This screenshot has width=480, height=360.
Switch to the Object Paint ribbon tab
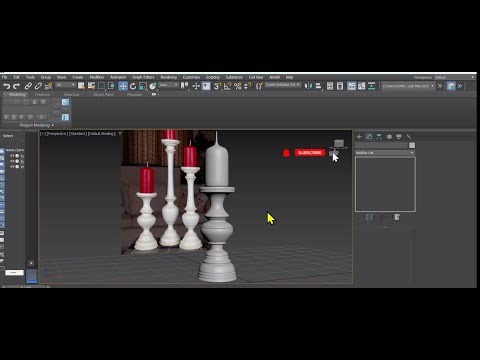click(103, 95)
